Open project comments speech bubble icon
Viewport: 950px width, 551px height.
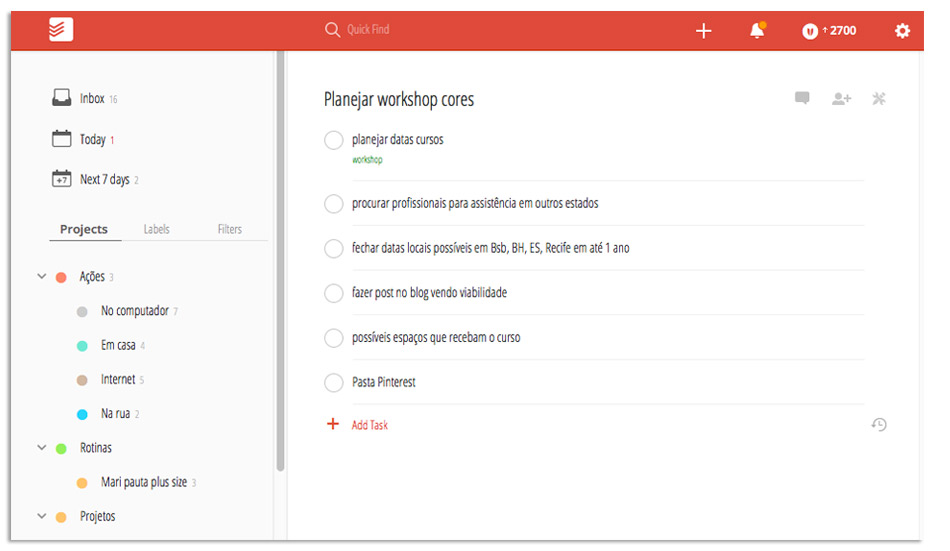click(802, 98)
